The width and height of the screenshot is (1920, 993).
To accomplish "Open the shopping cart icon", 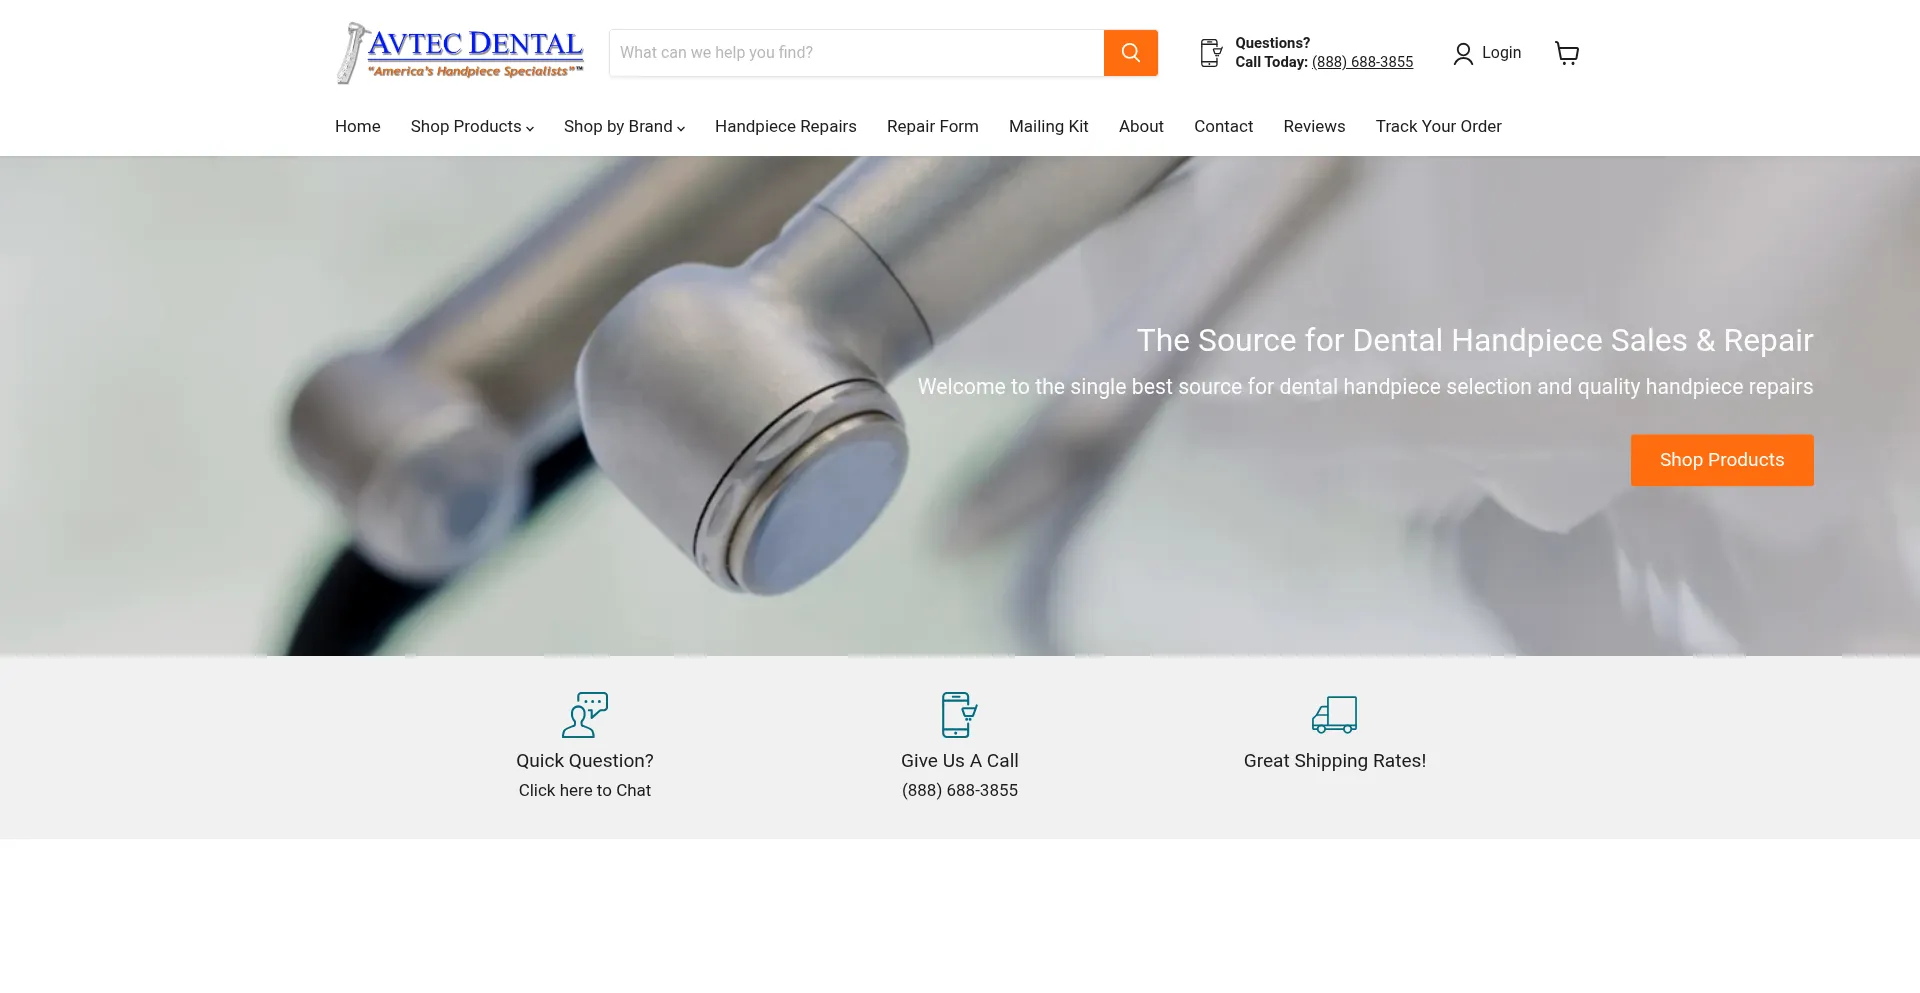I will pyautogui.click(x=1567, y=53).
